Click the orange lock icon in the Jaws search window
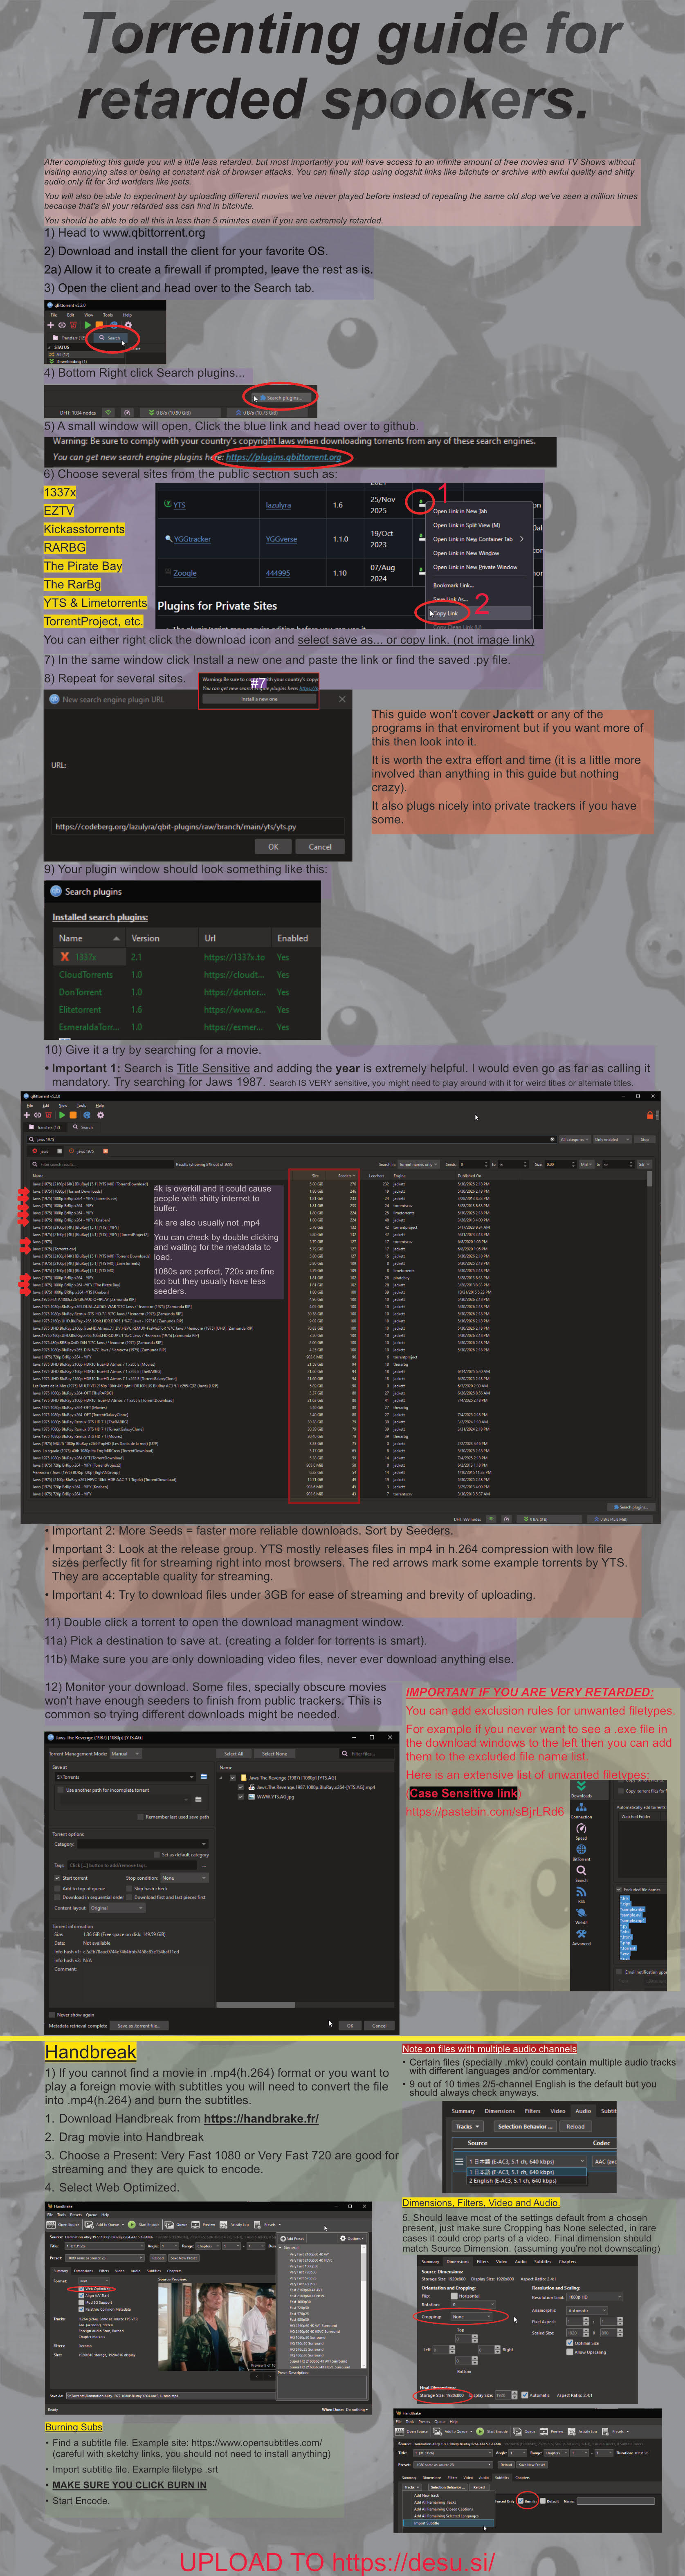The image size is (685, 2576). click(x=650, y=1115)
